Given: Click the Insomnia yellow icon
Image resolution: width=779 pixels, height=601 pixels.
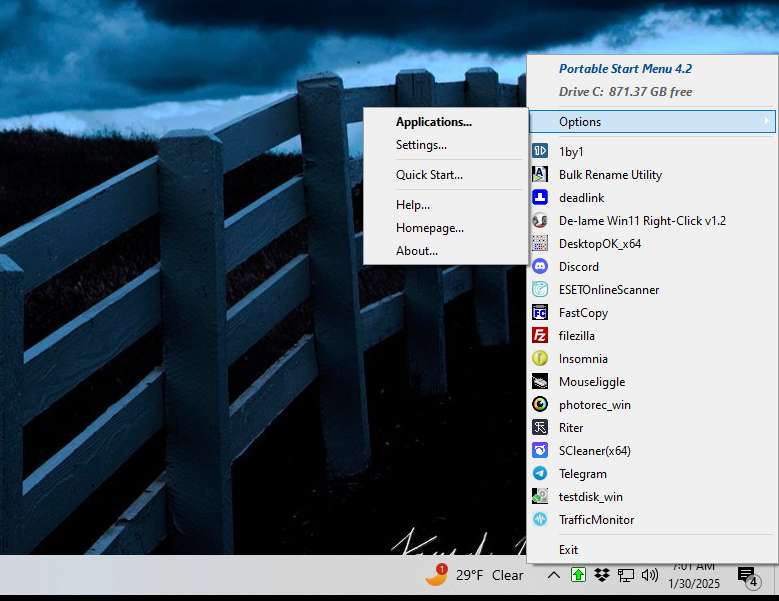Looking at the screenshot, I should (x=540, y=358).
